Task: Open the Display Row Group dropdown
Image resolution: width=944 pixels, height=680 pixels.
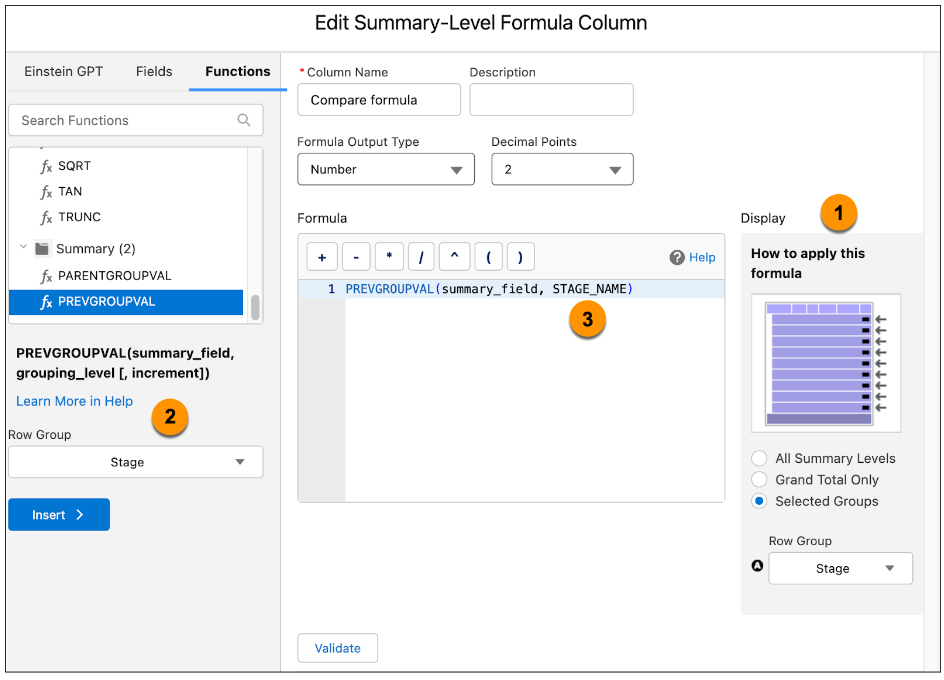Action: (x=840, y=568)
